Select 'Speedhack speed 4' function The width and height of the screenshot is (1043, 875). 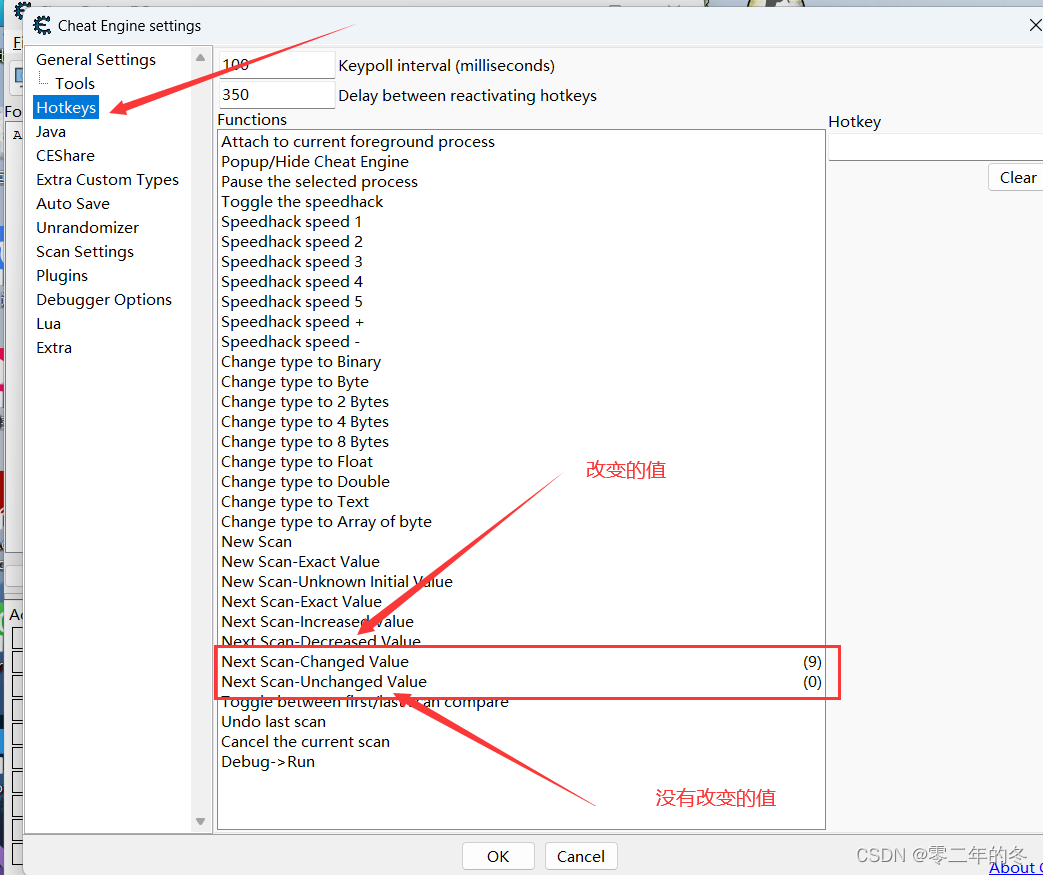[x=521, y=281]
